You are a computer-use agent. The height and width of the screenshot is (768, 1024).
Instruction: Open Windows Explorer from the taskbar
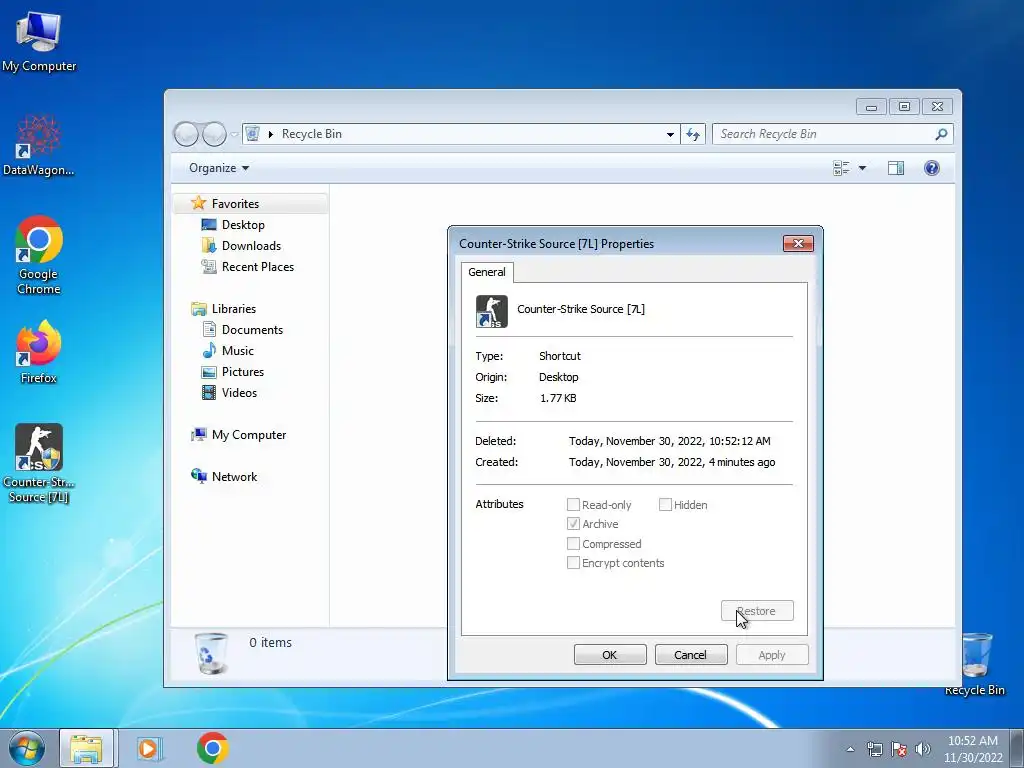pyautogui.click(x=87, y=748)
